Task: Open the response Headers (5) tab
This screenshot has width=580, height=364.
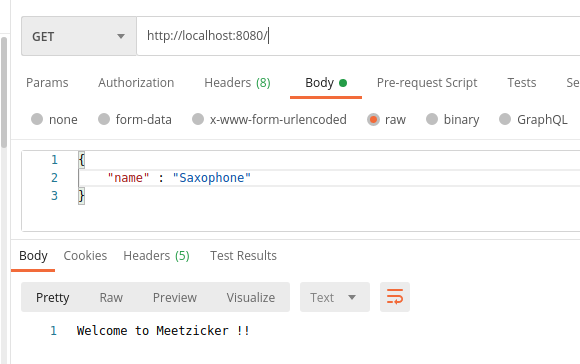Action: [x=156, y=256]
